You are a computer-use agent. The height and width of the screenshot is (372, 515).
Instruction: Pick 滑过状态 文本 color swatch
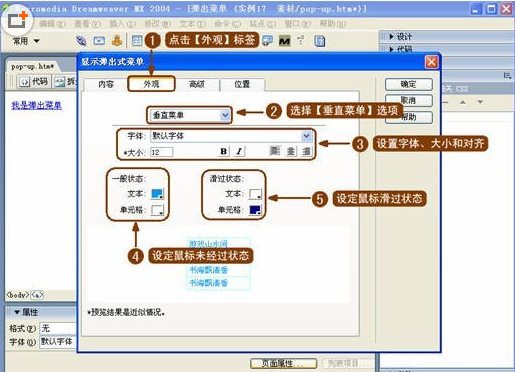[x=255, y=194]
